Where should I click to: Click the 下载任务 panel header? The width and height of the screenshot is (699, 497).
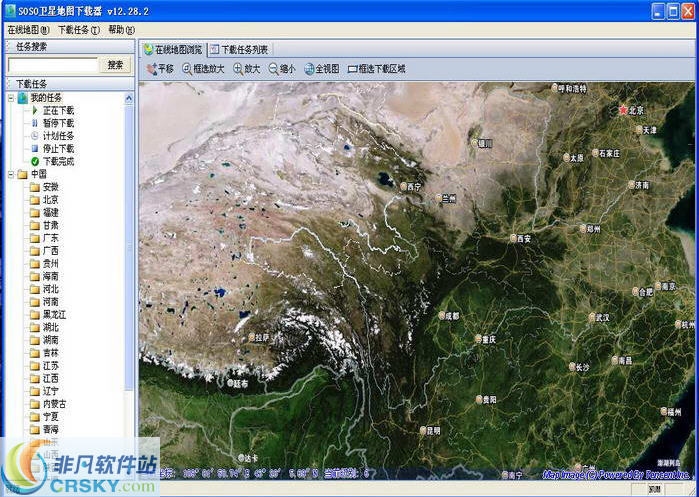click(x=70, y=83)
